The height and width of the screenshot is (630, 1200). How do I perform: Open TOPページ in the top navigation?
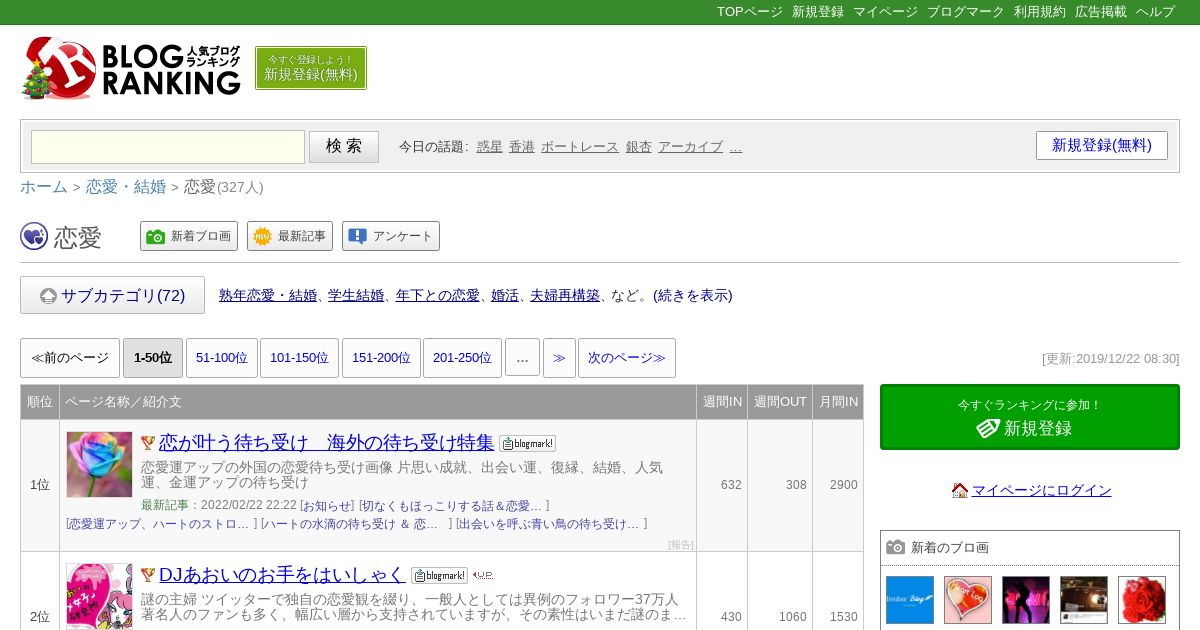click(x=750, y=12)
